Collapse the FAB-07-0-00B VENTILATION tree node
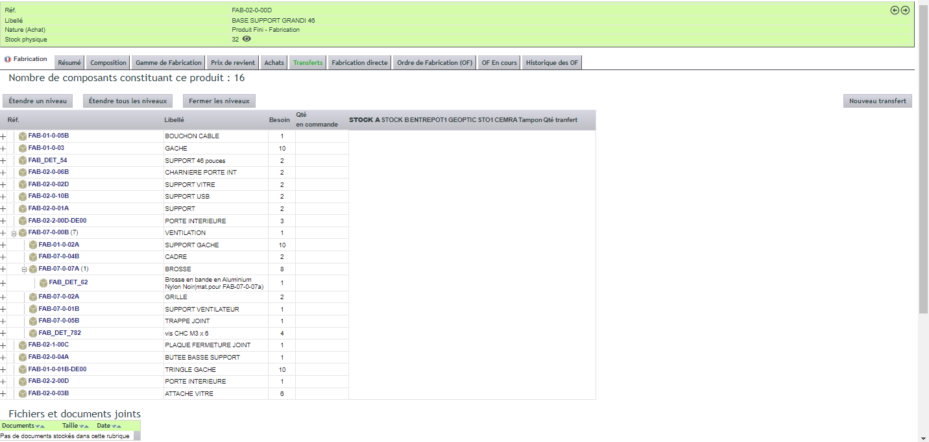This screenshot has width=929, height=442. click(14, 233)
